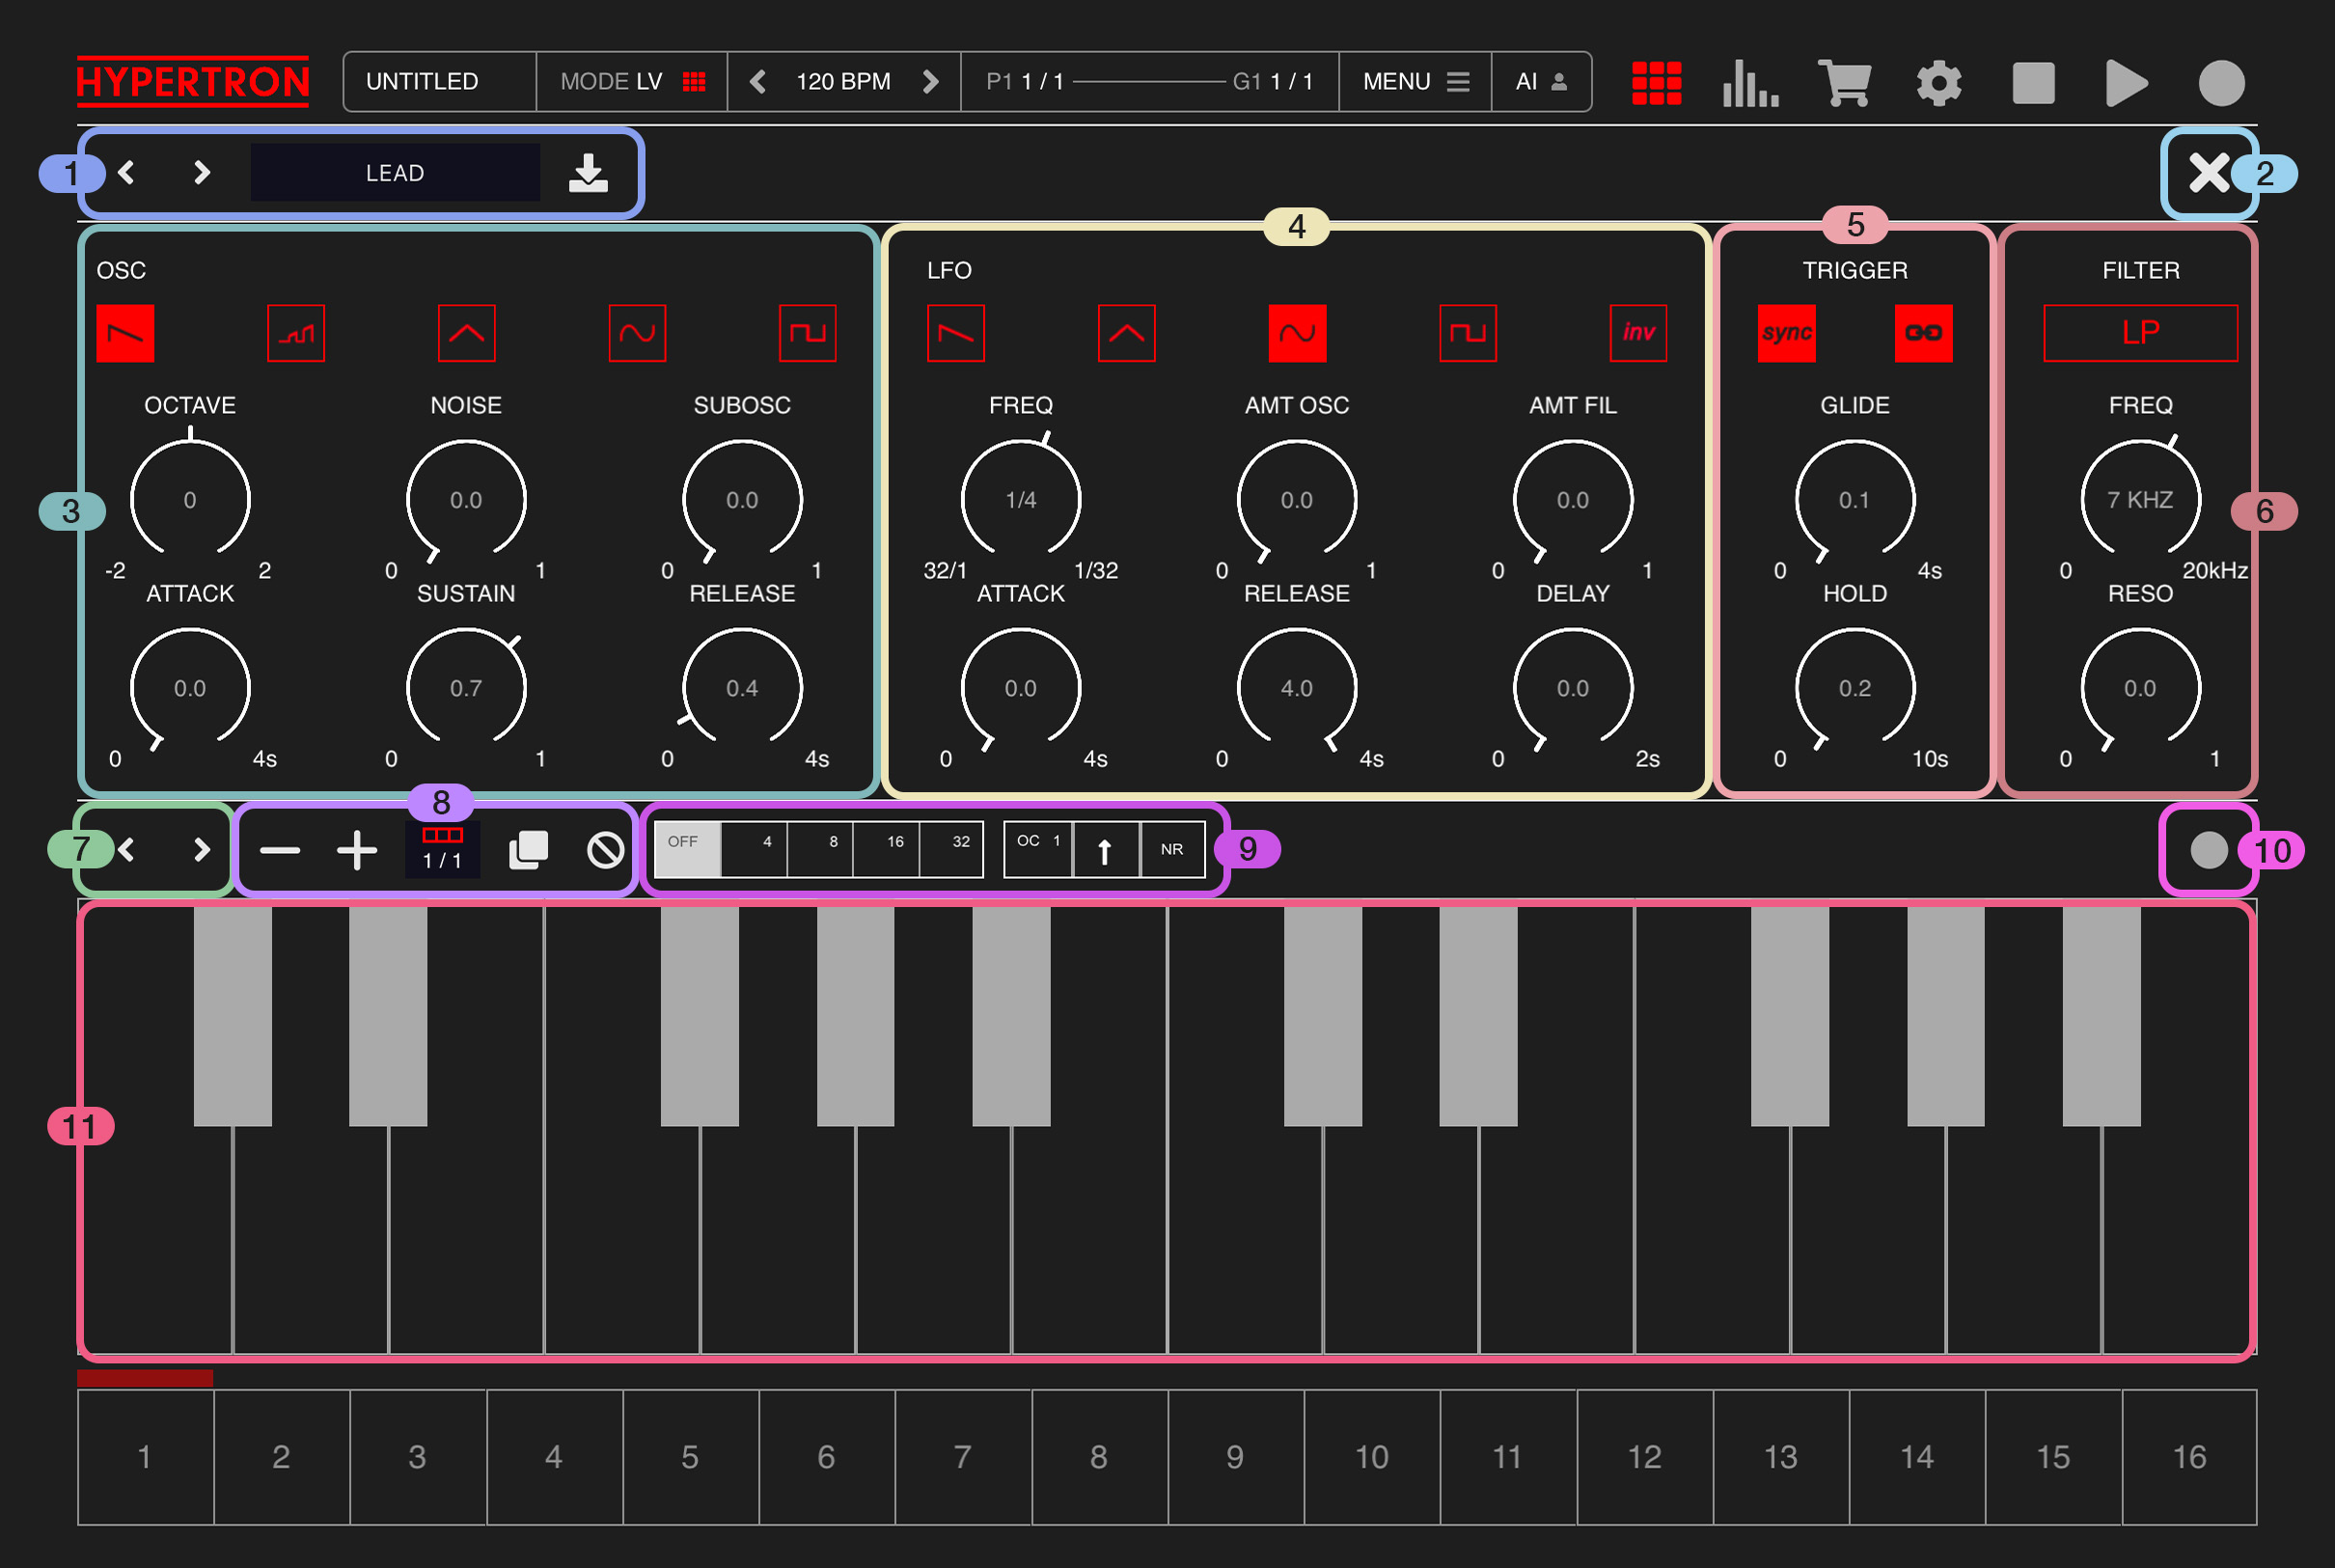
Task: Change the LP filter type
Action: [x=2140, y=333]
